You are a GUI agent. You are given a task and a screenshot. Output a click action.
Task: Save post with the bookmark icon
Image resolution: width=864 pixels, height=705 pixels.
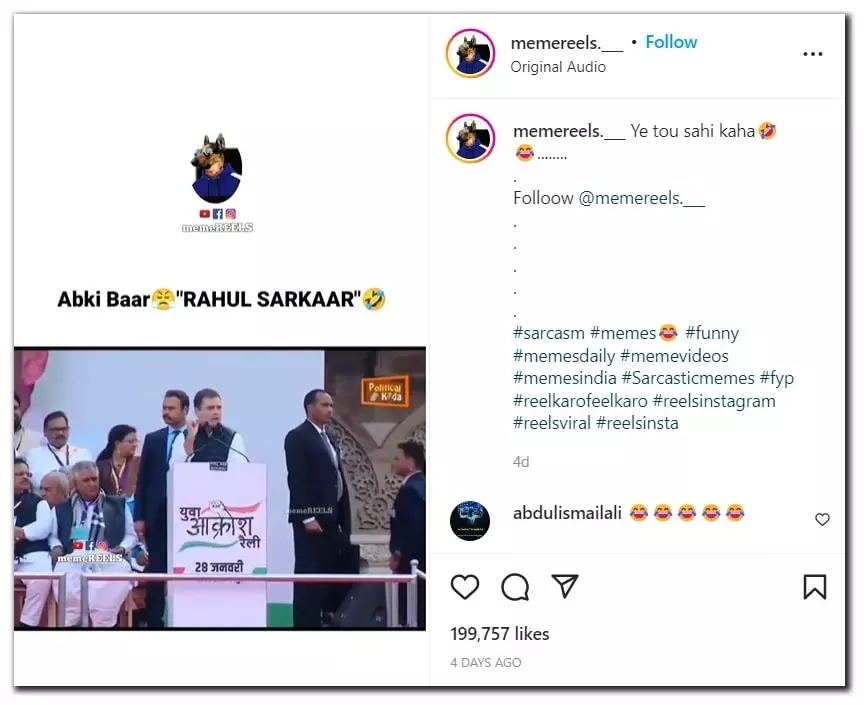(815, 587)
